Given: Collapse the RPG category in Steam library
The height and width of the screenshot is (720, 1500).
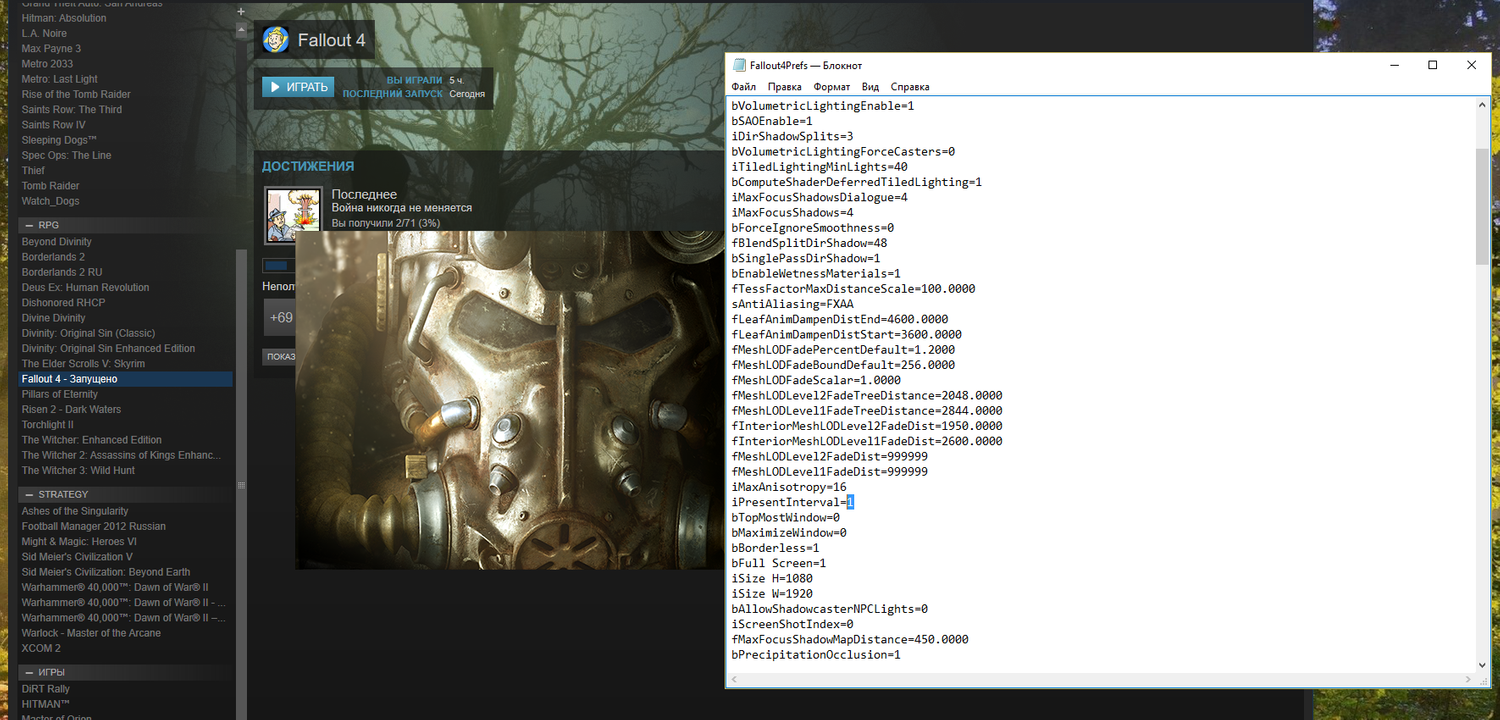Looking at the screenshot, I should coord(30,225).
